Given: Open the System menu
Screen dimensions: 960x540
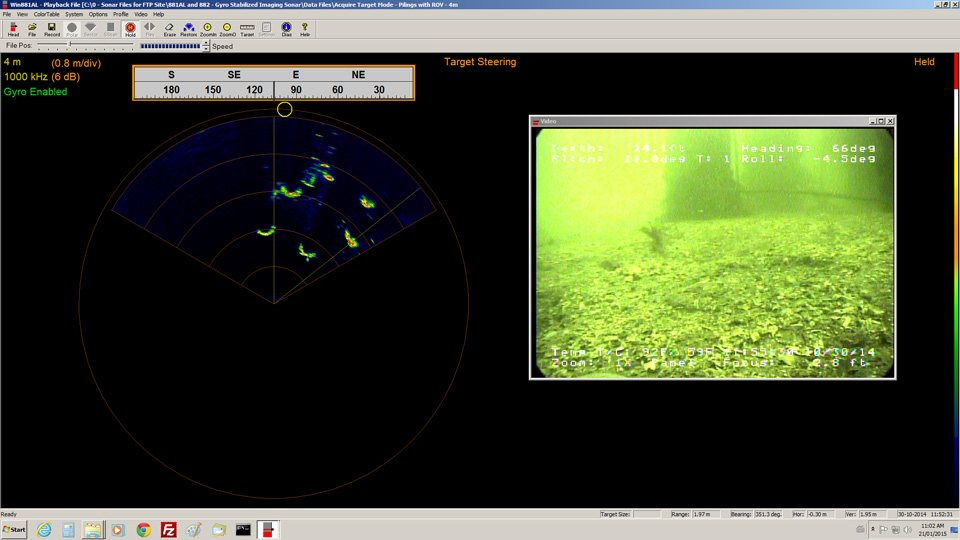Looking at the screenshot, I should 74,15.
